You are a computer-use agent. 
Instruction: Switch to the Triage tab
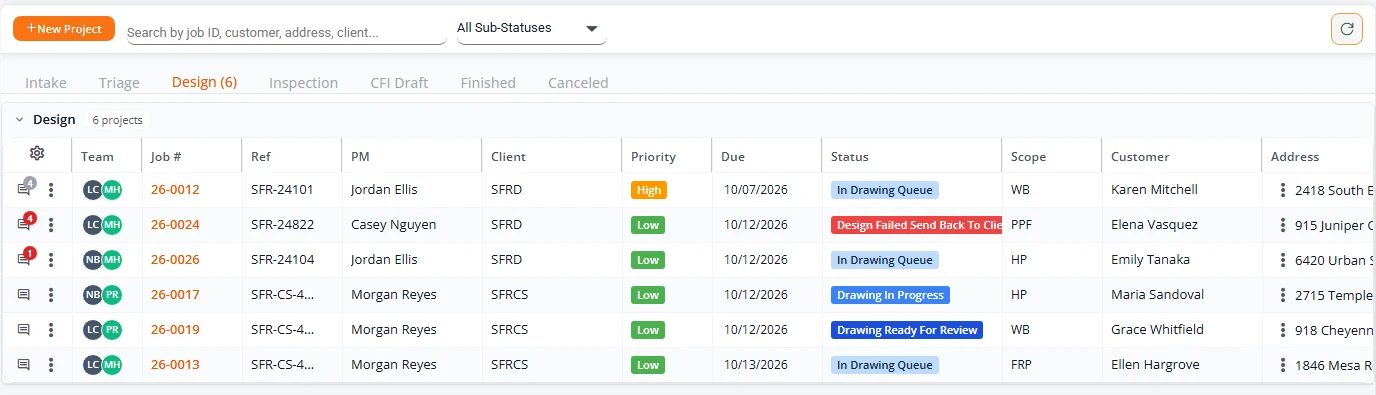coord(119,83)
